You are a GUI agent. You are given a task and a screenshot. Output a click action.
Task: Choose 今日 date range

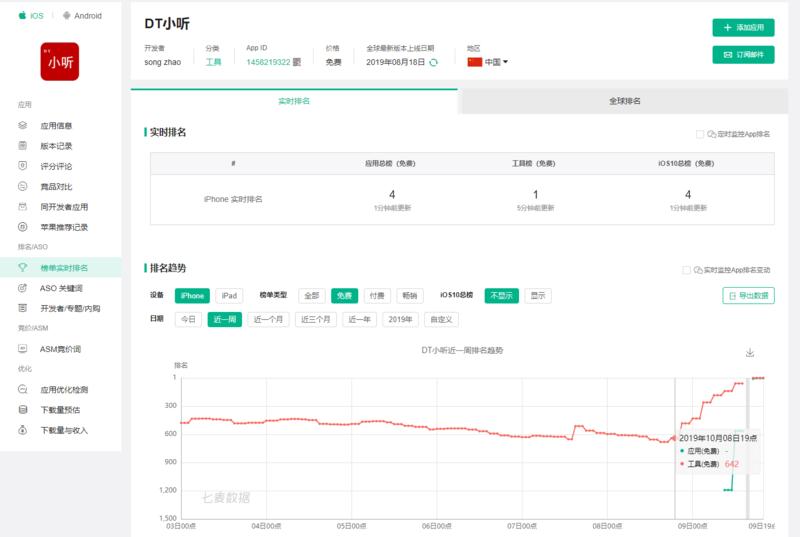pos(188,319)
